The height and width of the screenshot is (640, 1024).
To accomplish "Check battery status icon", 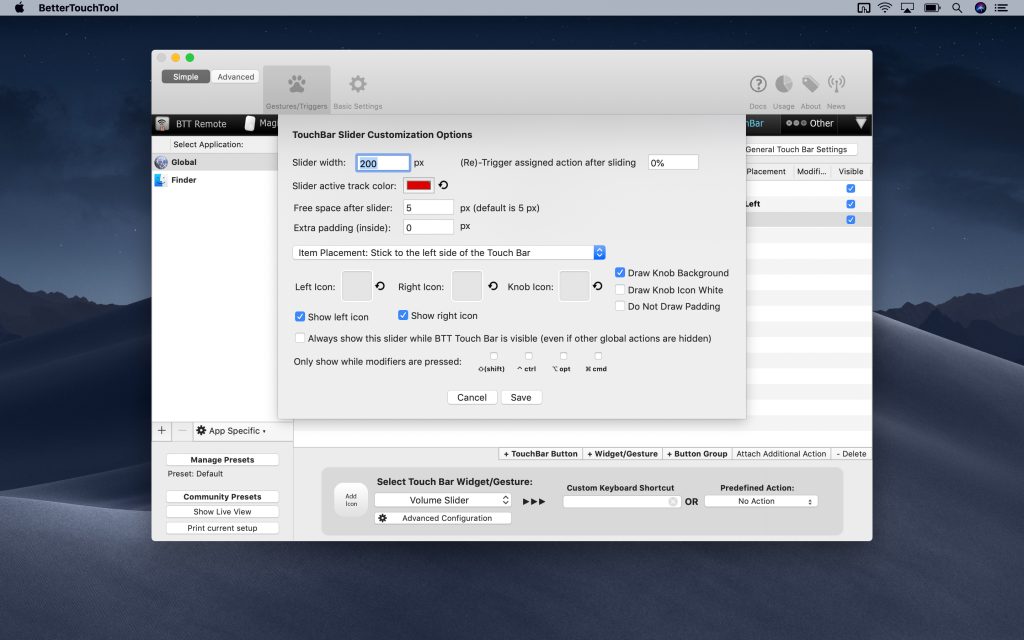I will tap(932, 8).
